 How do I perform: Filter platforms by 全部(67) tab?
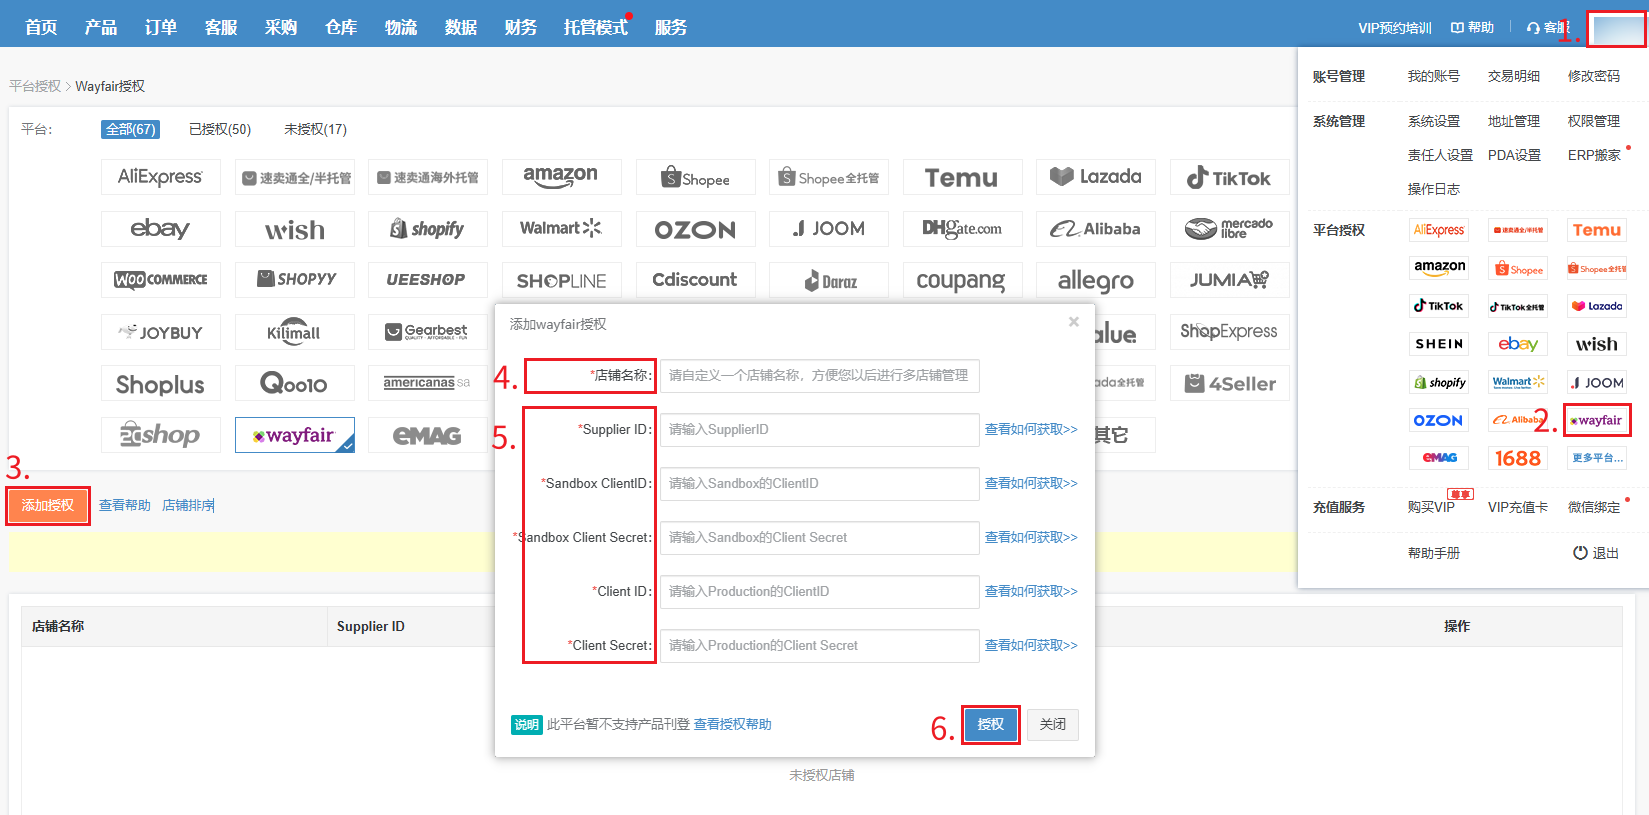[131, 129]
